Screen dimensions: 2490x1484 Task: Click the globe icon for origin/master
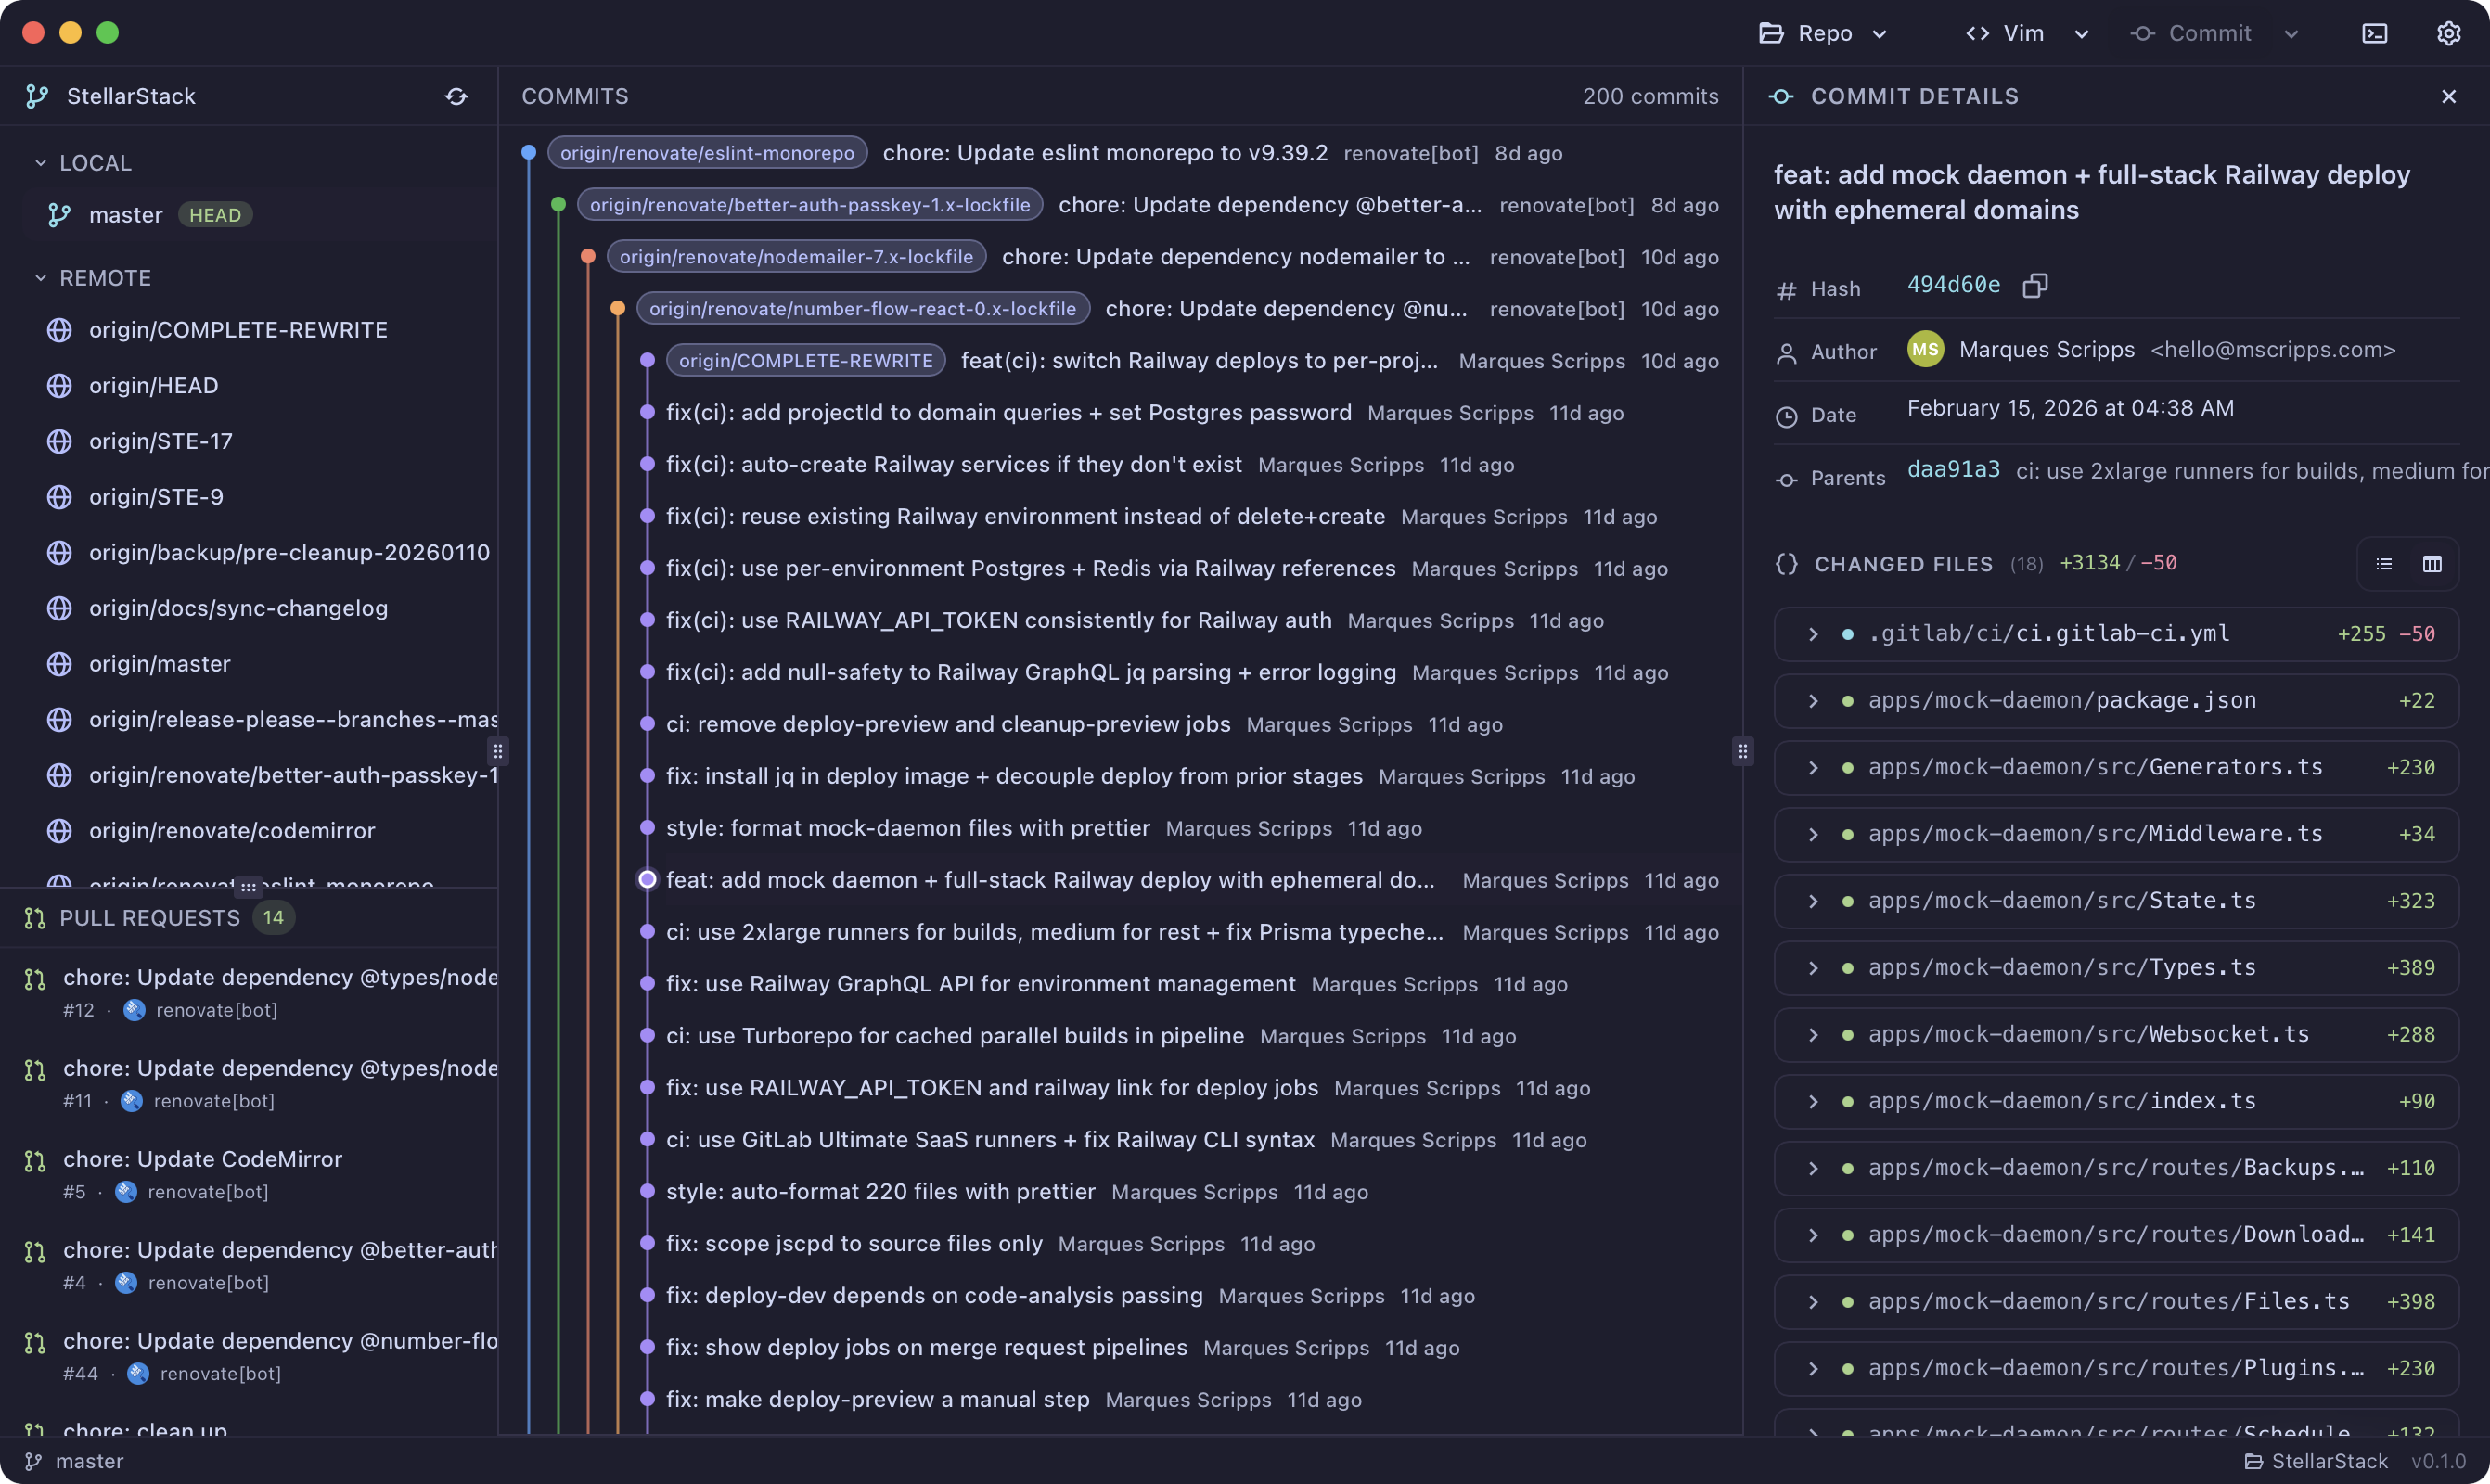(60, 664)
